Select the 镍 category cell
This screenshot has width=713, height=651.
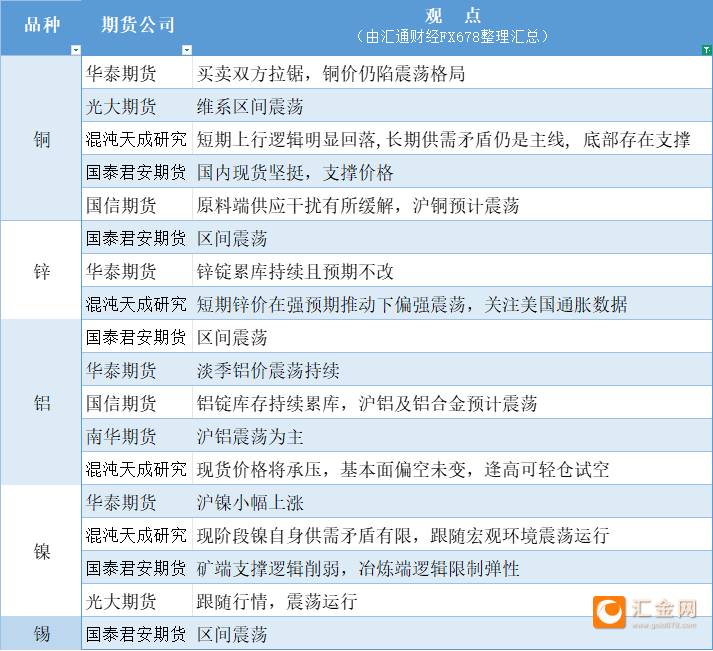tap(41, 551)
